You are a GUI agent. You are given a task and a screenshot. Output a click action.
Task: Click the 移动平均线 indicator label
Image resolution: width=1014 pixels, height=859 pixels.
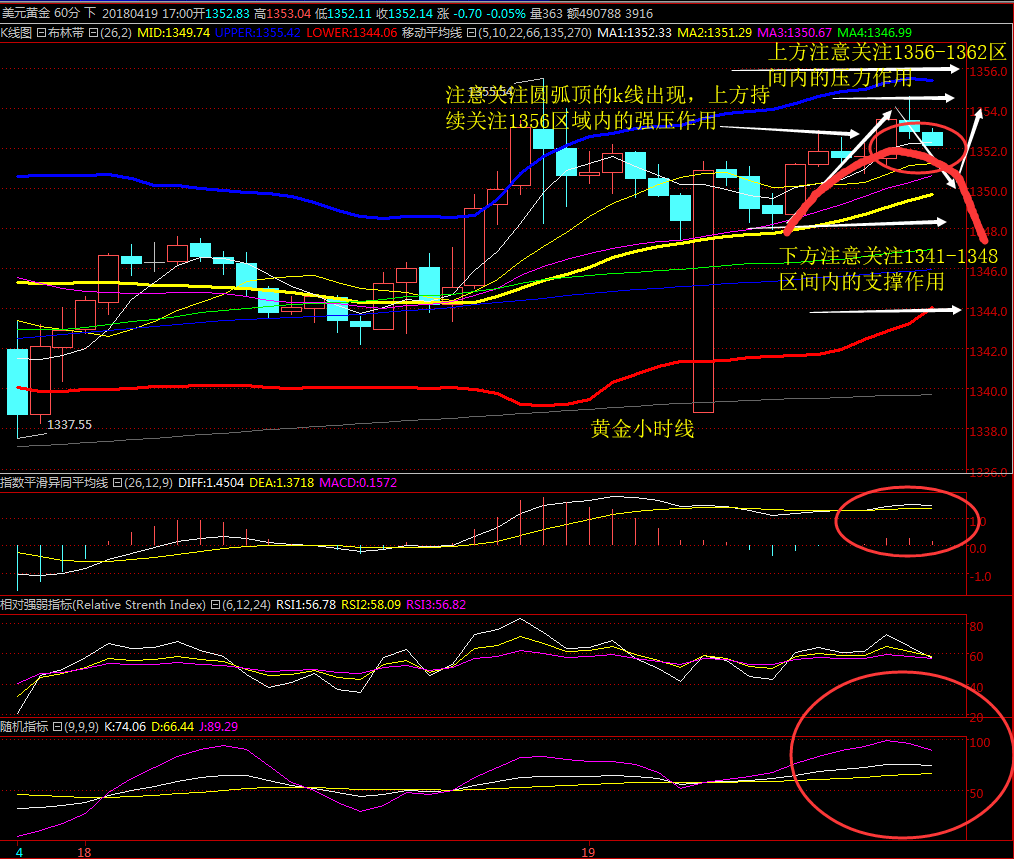[x=430, y=33]
